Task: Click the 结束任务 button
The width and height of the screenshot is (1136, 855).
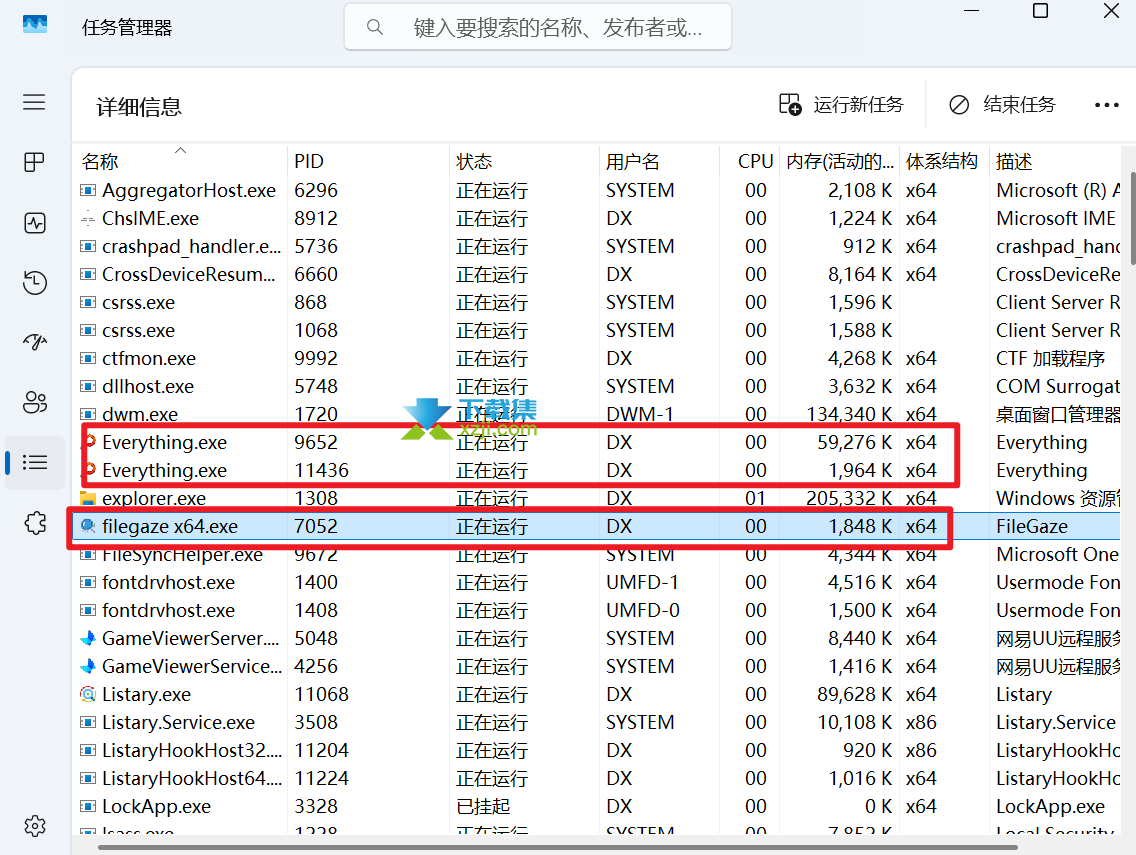Action: [x=1002, y=105]
